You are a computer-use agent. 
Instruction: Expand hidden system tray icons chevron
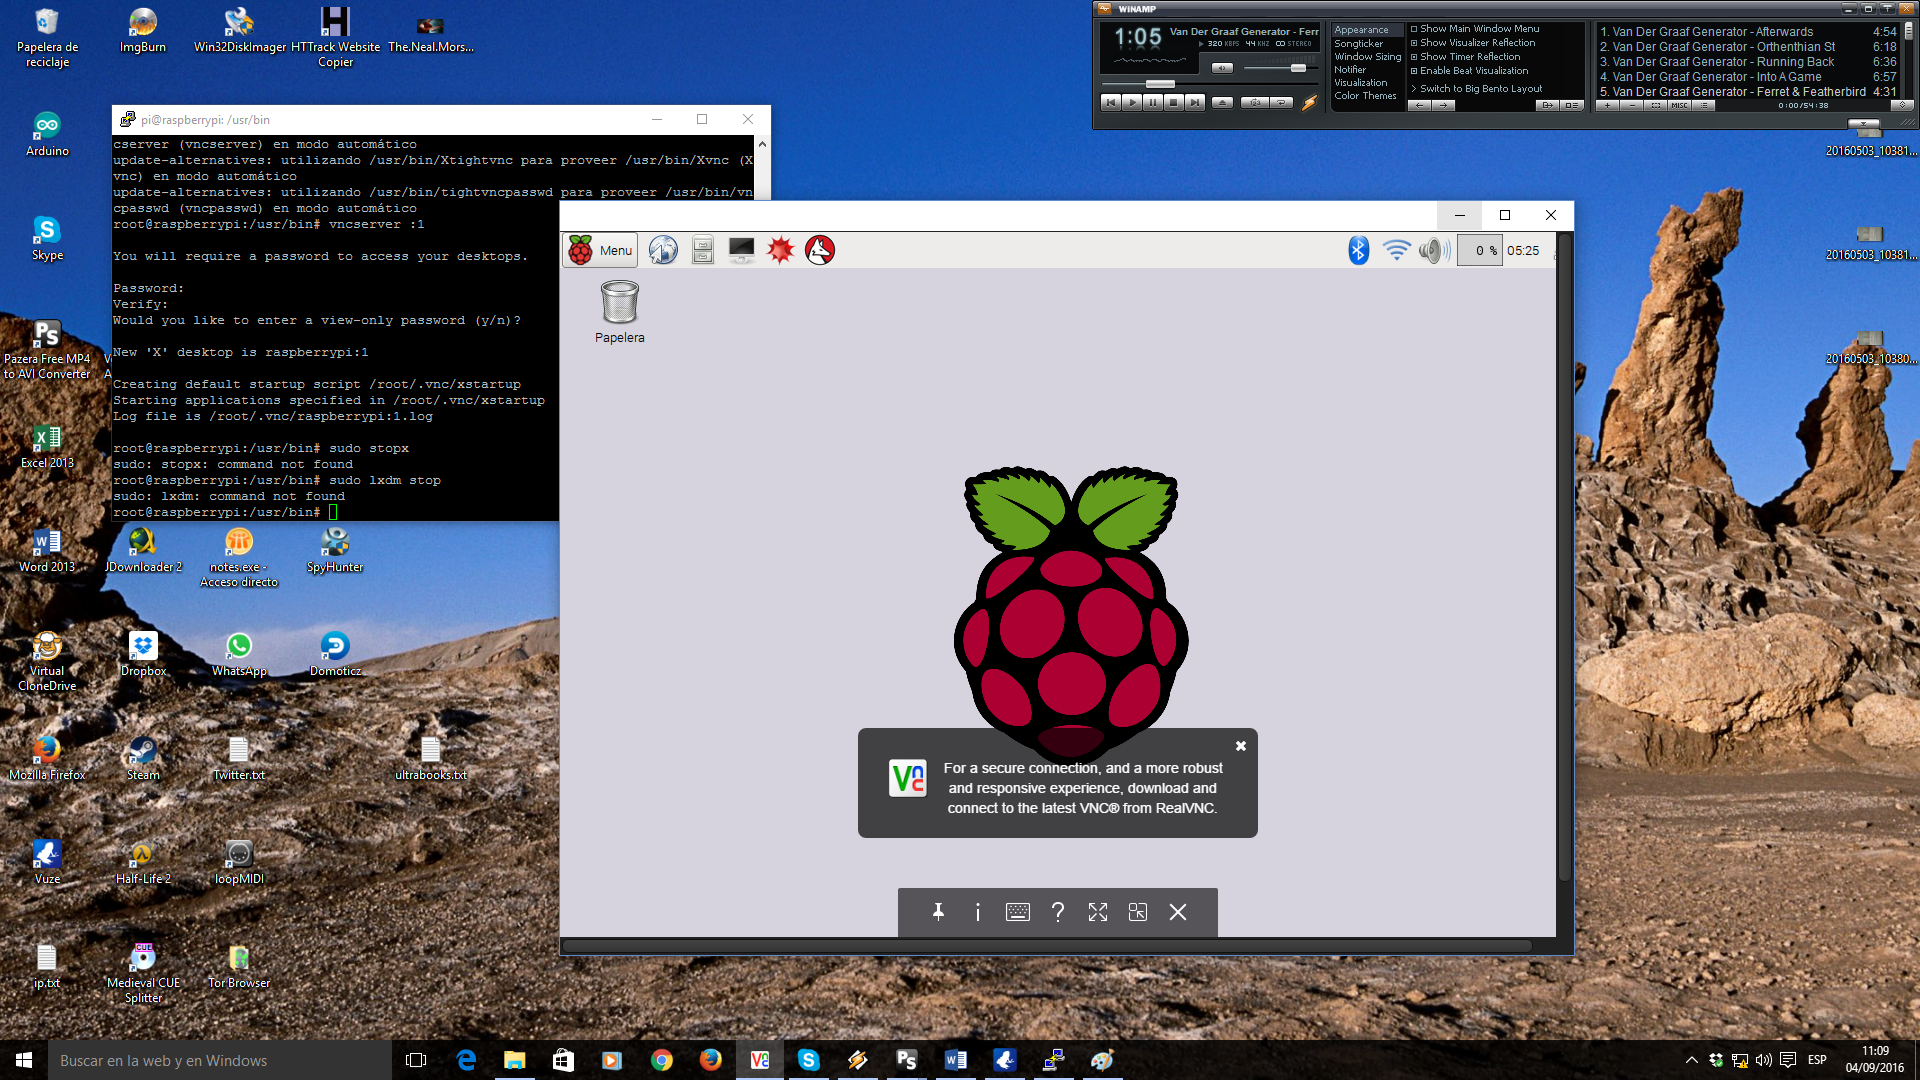[x=1691, y=1060]
